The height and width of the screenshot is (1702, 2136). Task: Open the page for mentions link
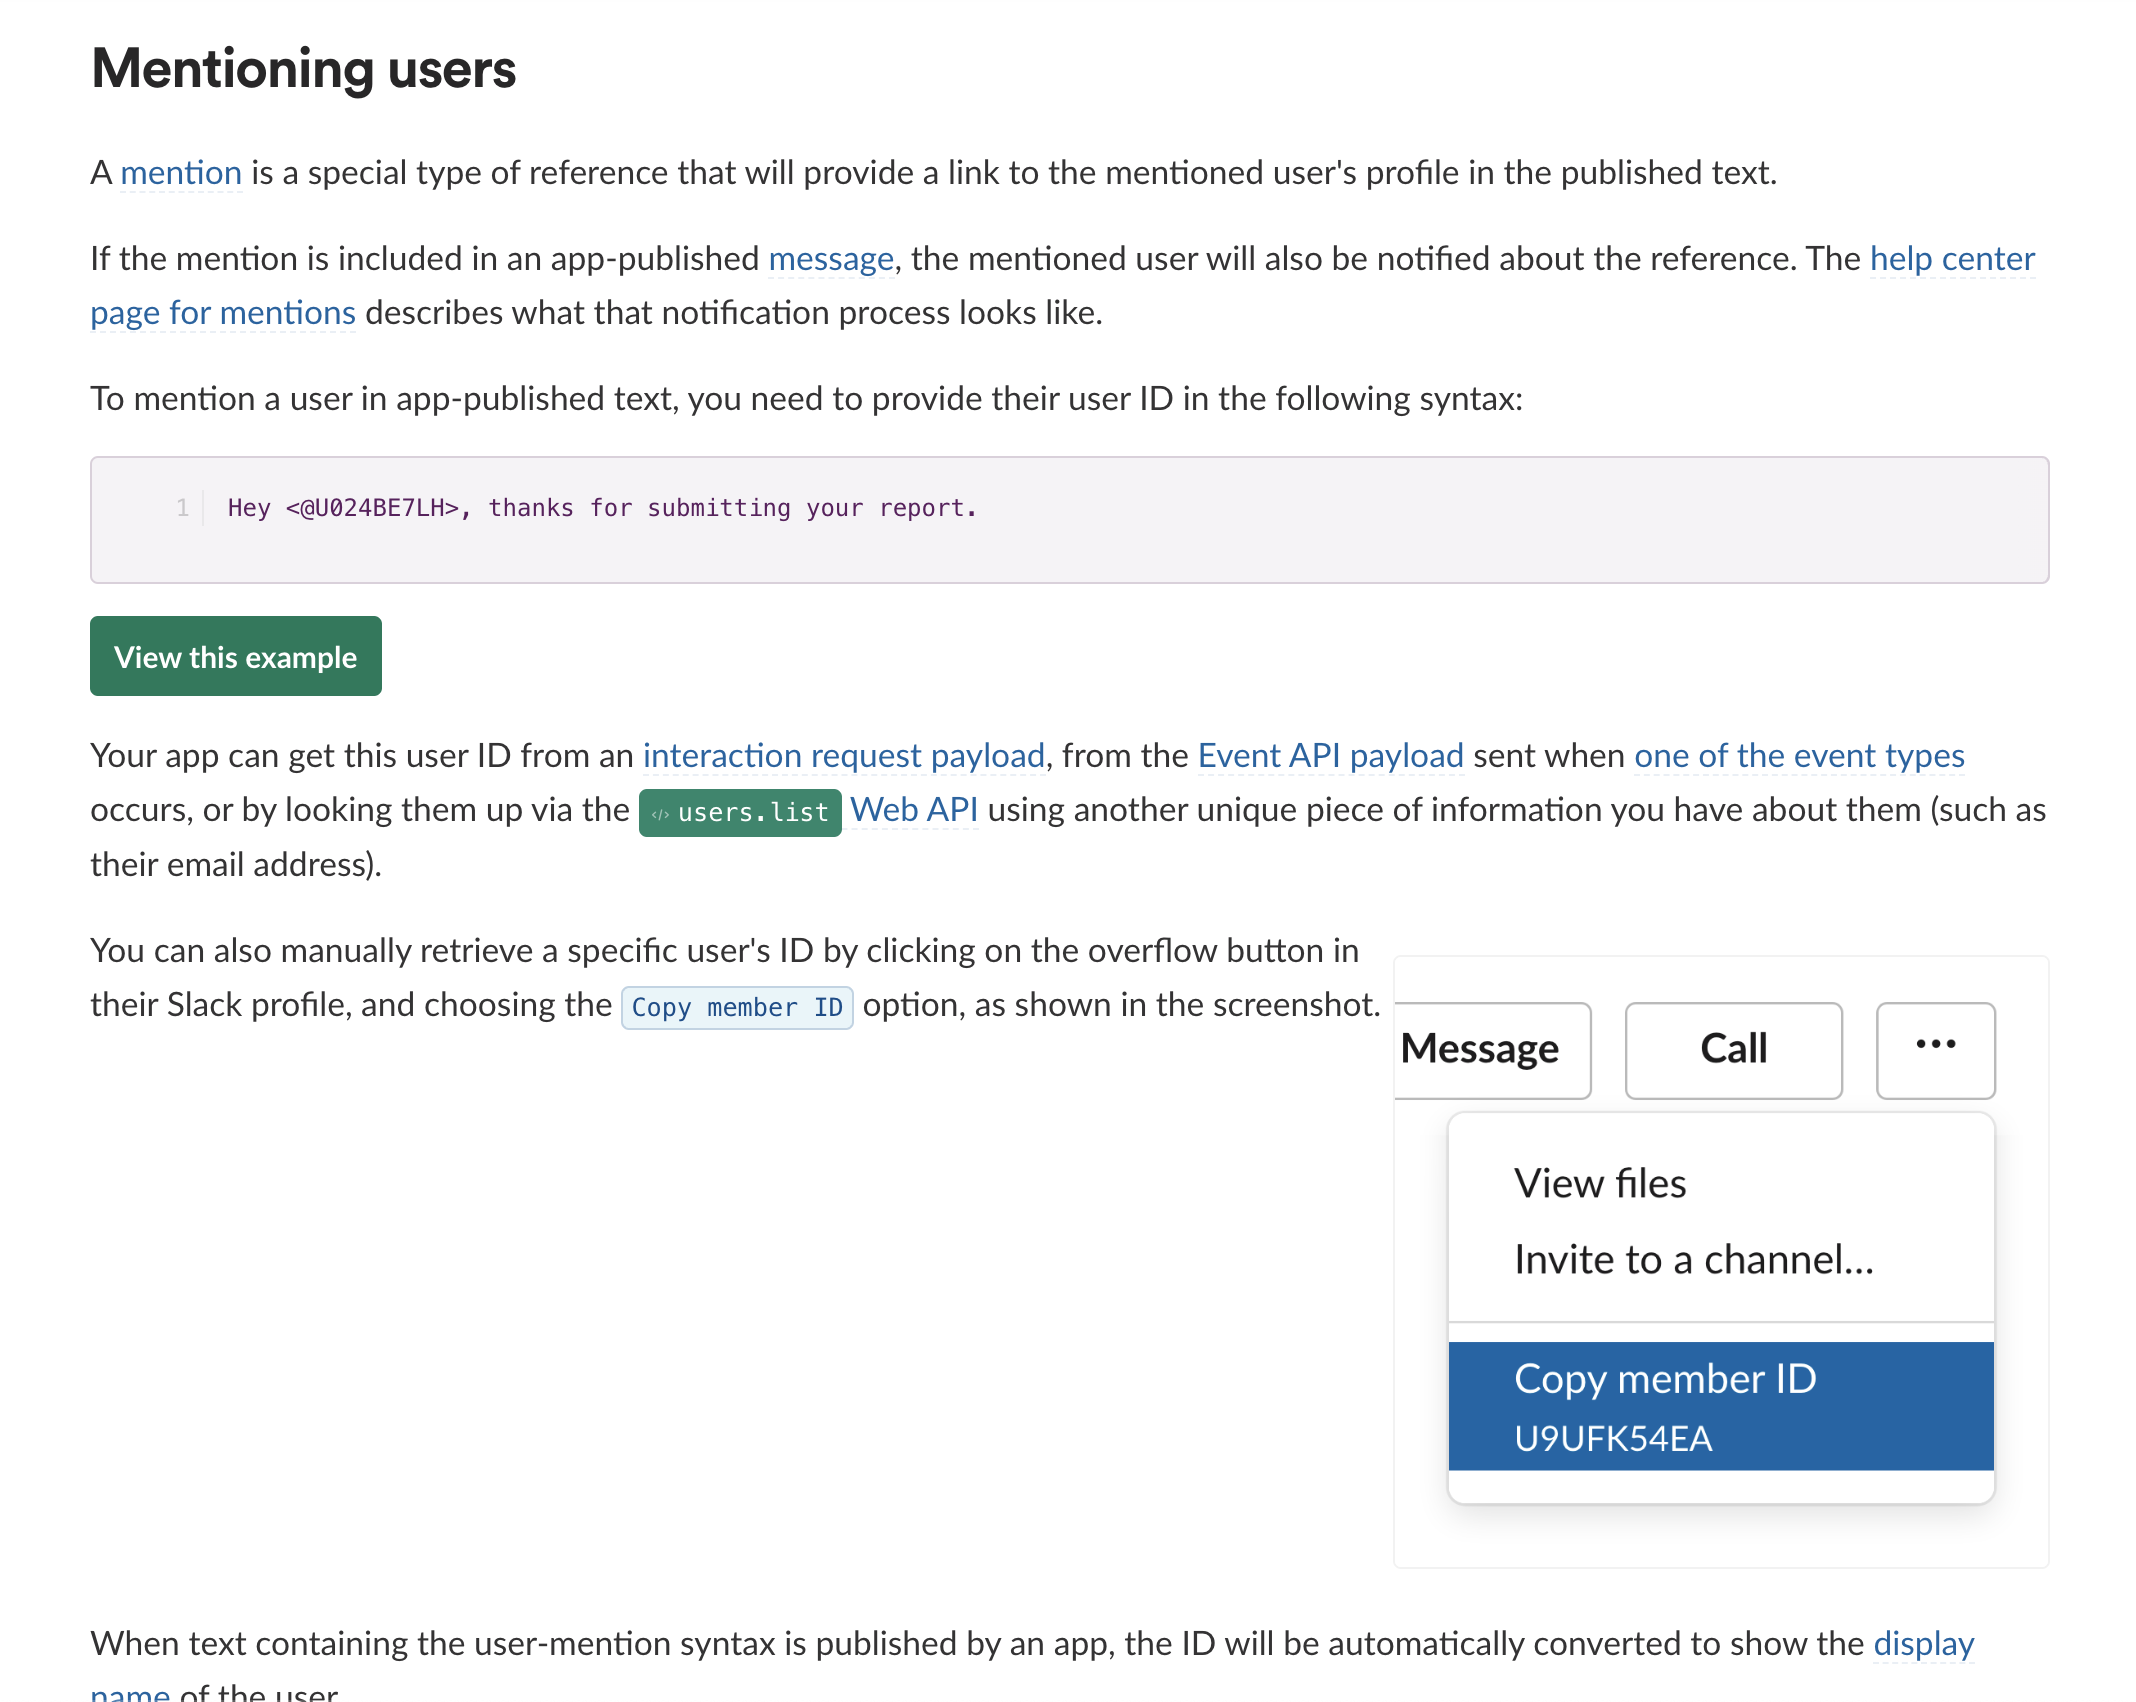223,313
